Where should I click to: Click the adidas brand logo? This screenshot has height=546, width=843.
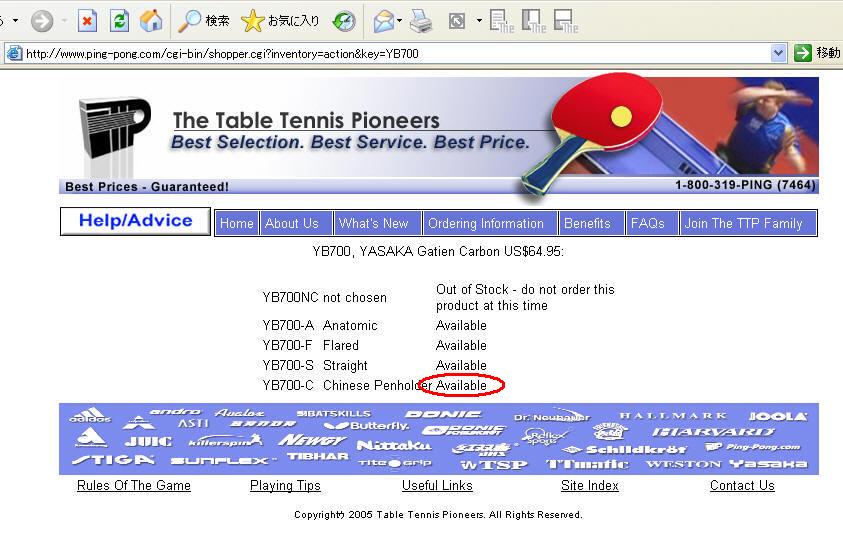[90, 415]
